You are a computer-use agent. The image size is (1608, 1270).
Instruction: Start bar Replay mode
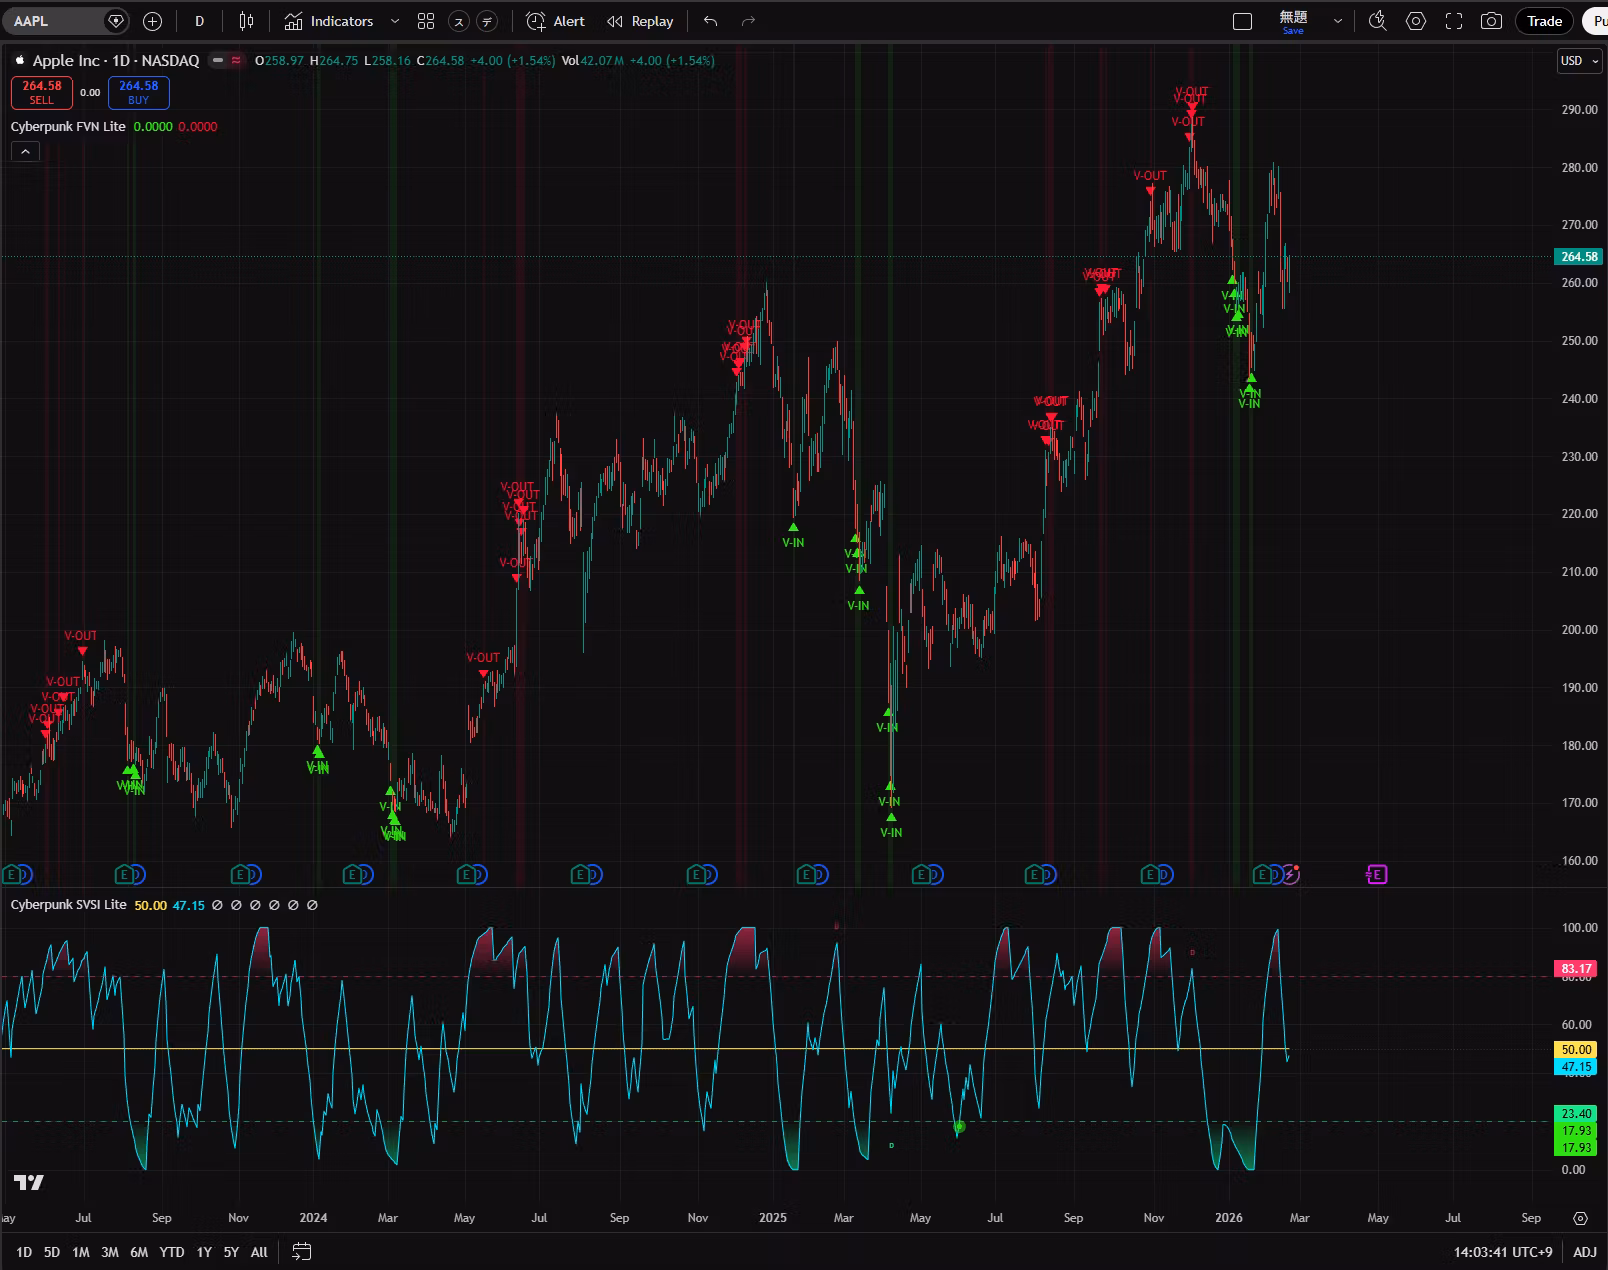(641, 21)
